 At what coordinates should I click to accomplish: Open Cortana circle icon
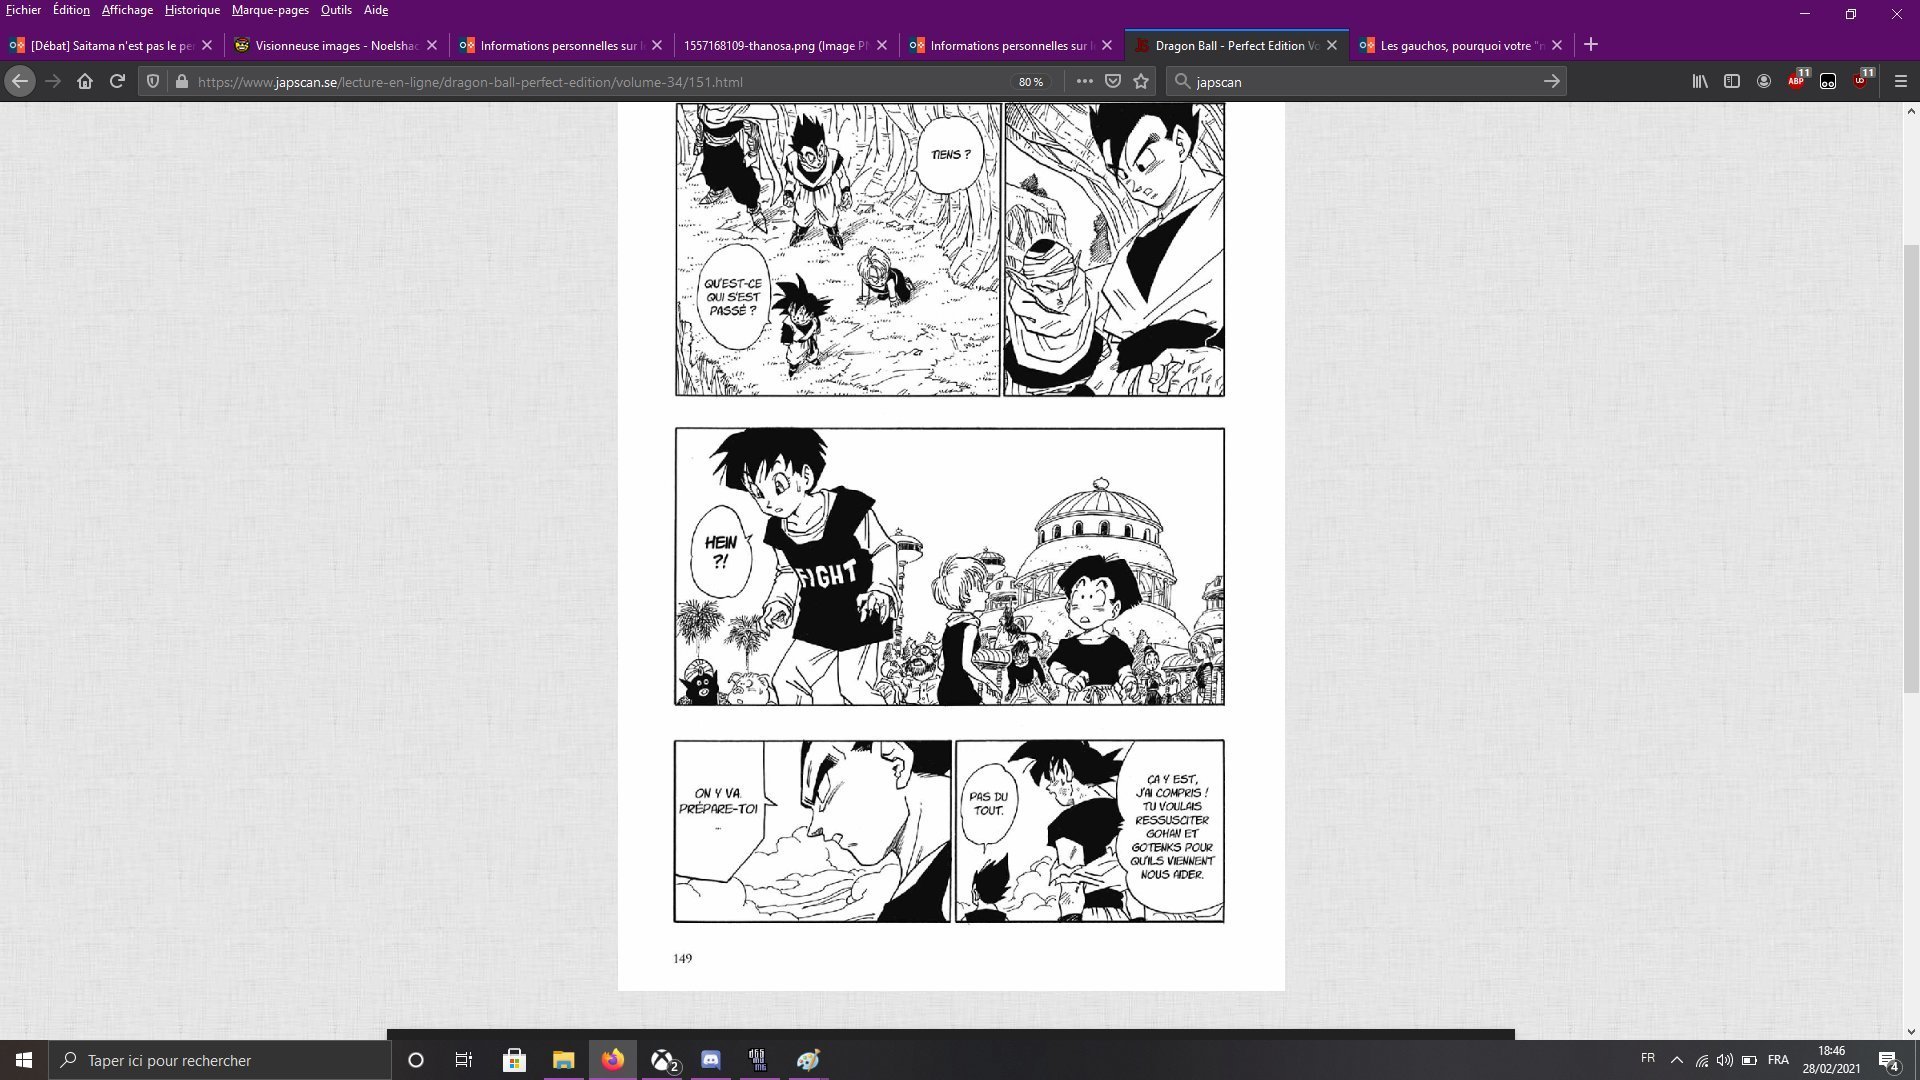tap(416, 1060)
